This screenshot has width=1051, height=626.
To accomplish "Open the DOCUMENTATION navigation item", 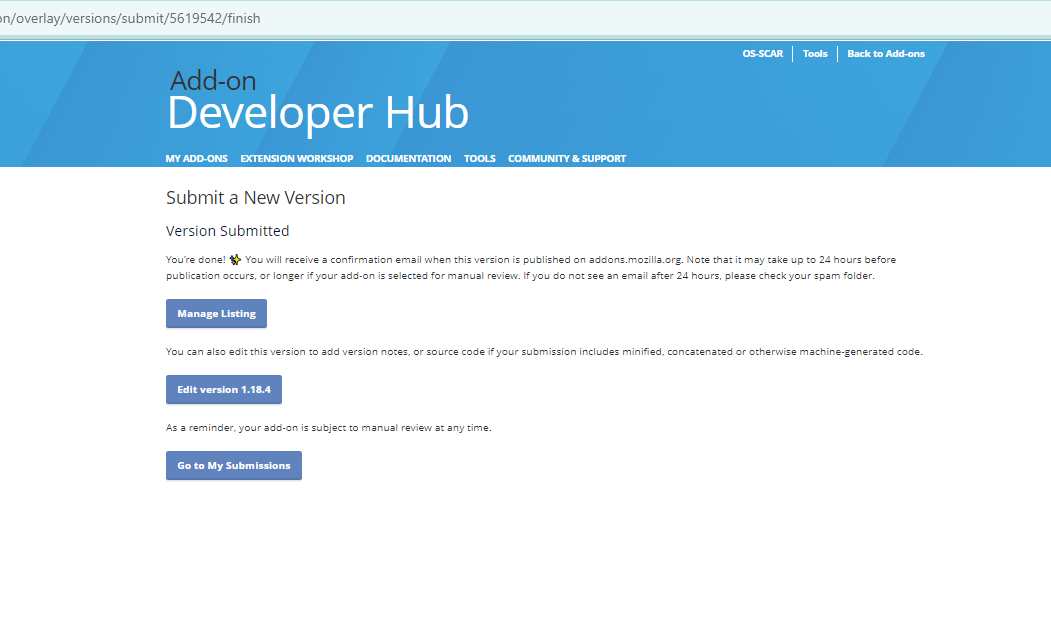I will [x=408, y=158].
